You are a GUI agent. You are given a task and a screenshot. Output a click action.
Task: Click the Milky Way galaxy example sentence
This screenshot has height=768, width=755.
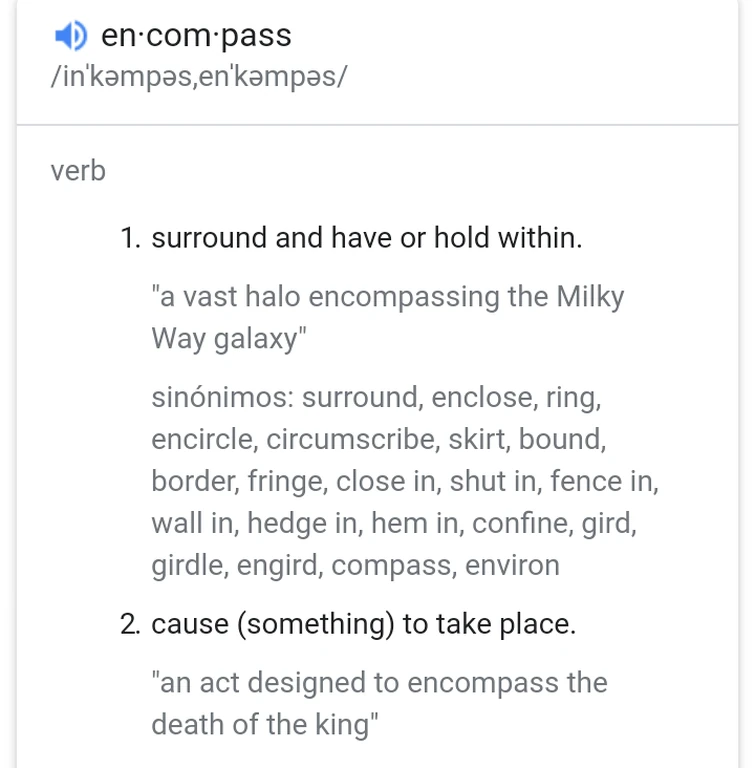pyautogui.click(x=387, y=317)
